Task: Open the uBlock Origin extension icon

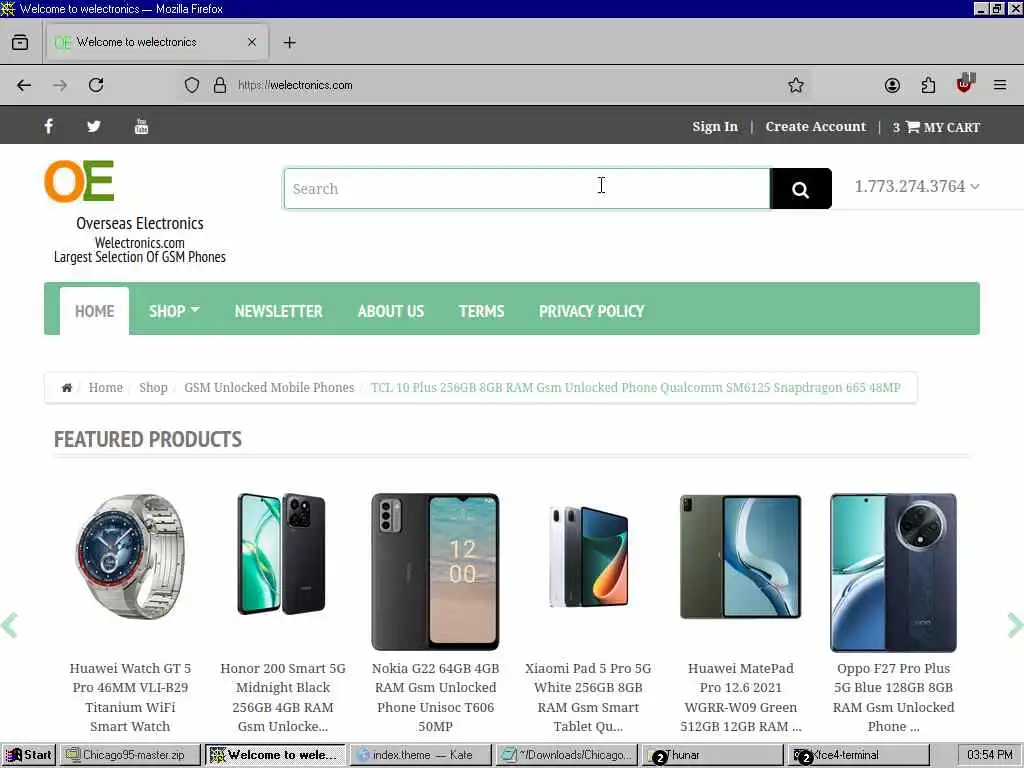Action: (965, 84)
